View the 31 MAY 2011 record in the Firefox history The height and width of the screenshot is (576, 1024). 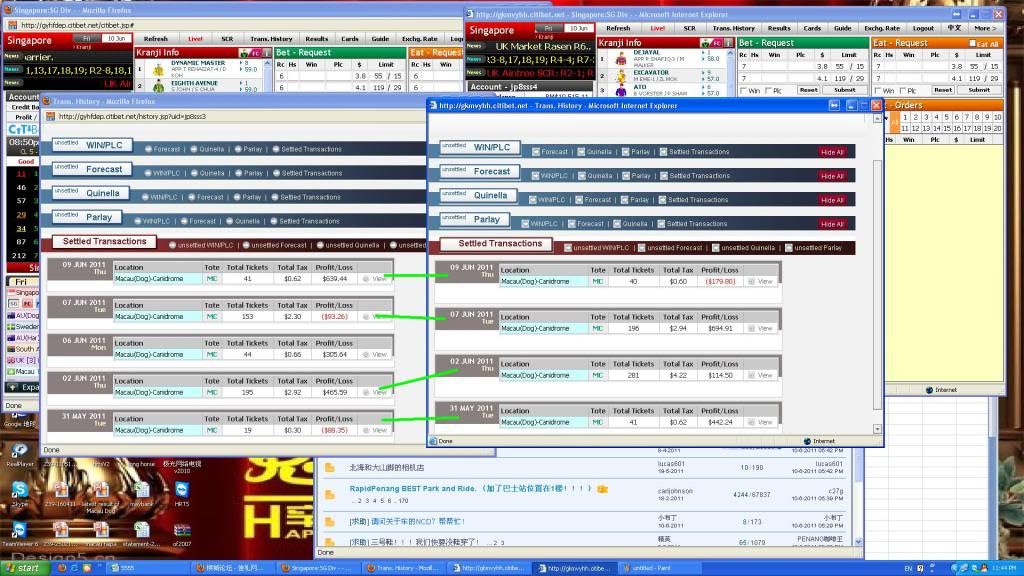tap(376, 430)
